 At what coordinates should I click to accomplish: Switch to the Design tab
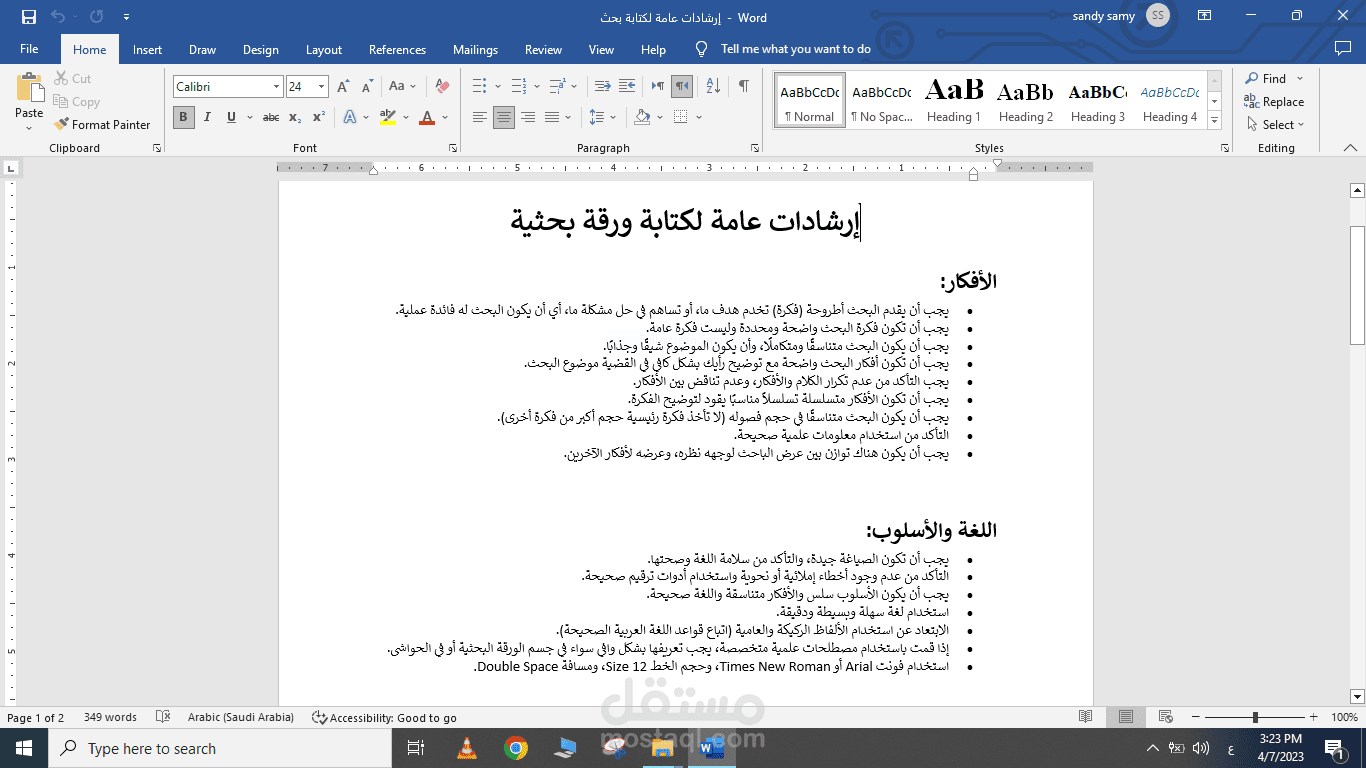261,49
